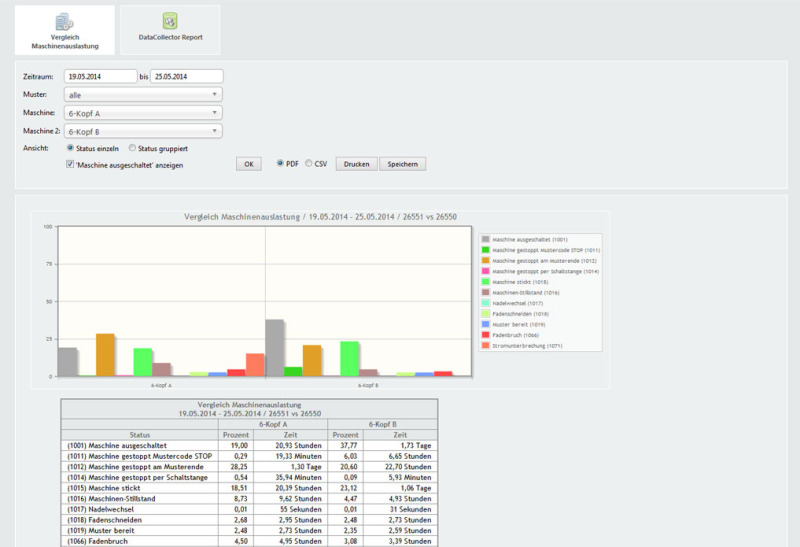Toggle 'Maschine ausgeschaltet' anzeigen checkbox
The image size is (800, 547).
tap(70, 164)
